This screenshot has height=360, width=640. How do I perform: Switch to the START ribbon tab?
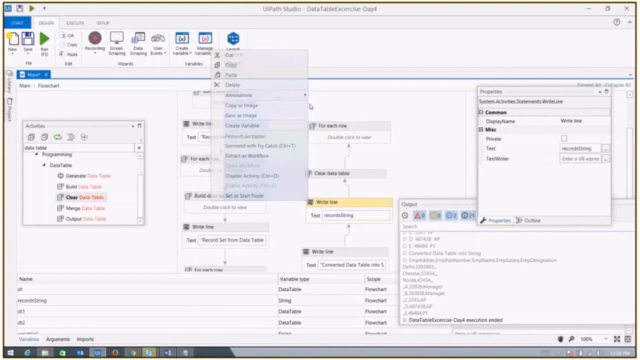pos(17,23)
